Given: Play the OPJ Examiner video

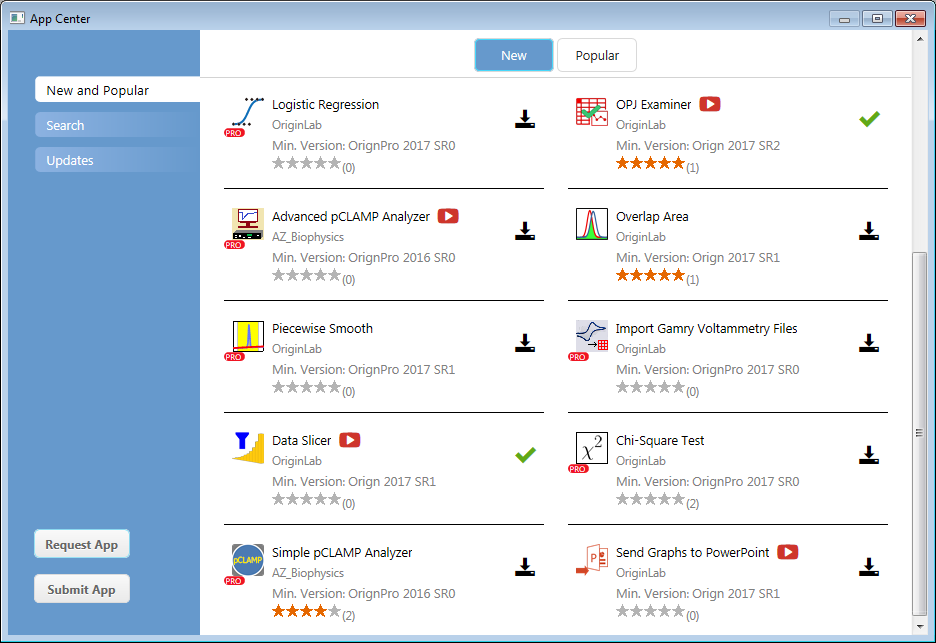Looking at the screenshot, I should click(710, 104).
